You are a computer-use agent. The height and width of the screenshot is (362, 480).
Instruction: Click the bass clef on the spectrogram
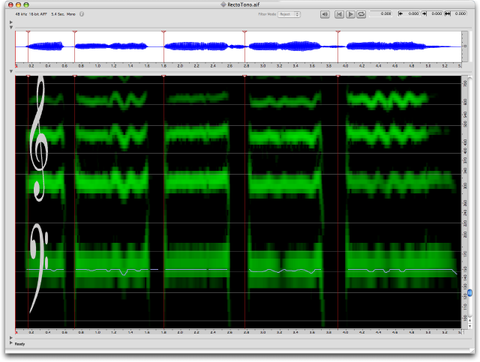point(38,268)
